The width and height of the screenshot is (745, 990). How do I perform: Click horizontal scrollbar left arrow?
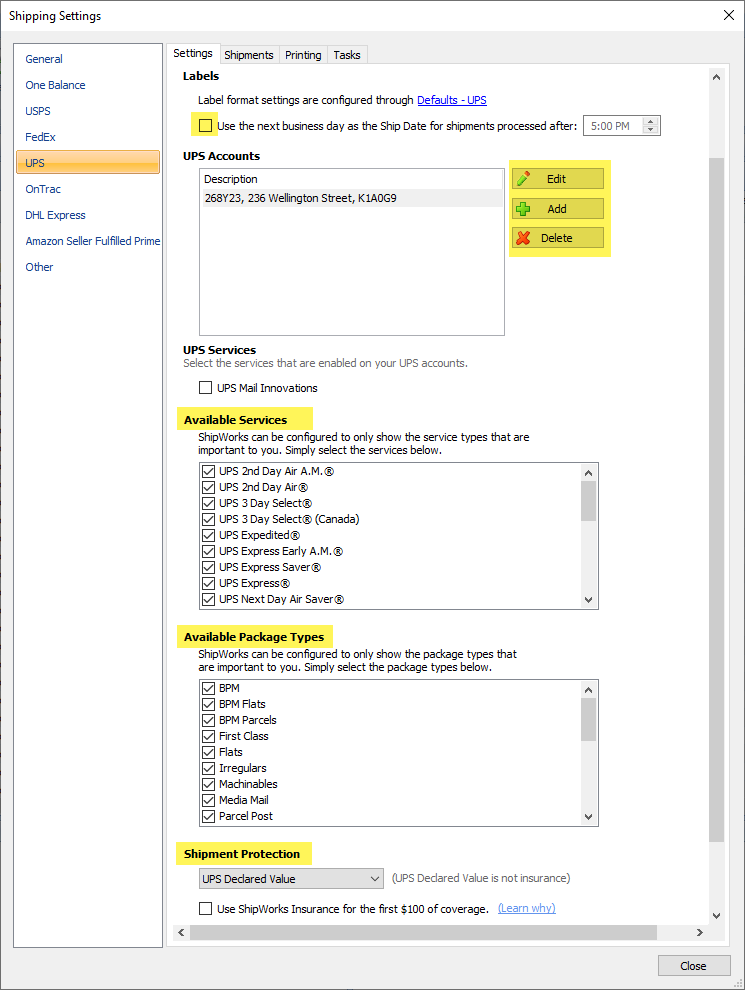tap(182, 932)
